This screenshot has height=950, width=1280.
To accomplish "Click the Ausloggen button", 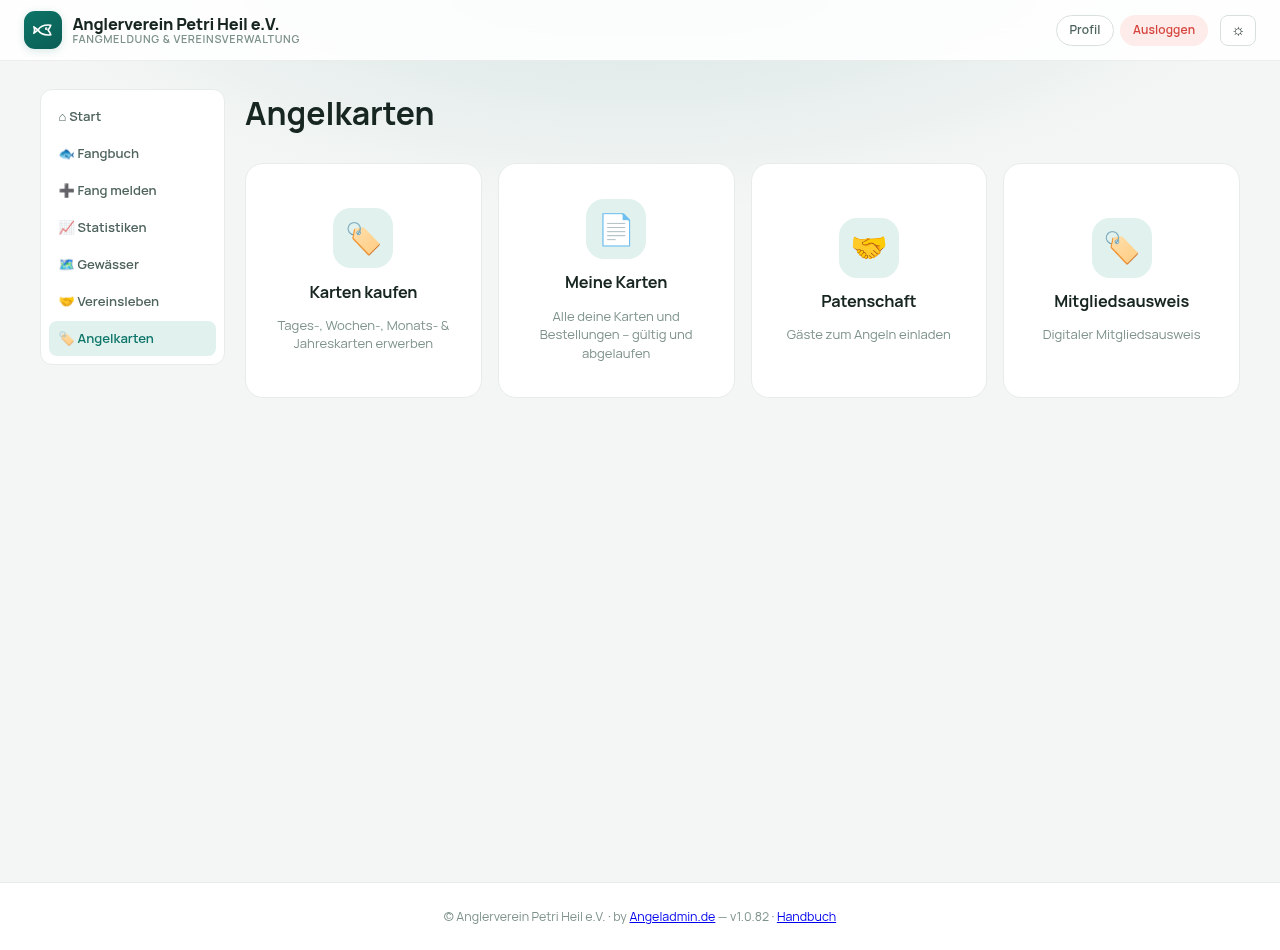I will click(x=1164, y=30).
